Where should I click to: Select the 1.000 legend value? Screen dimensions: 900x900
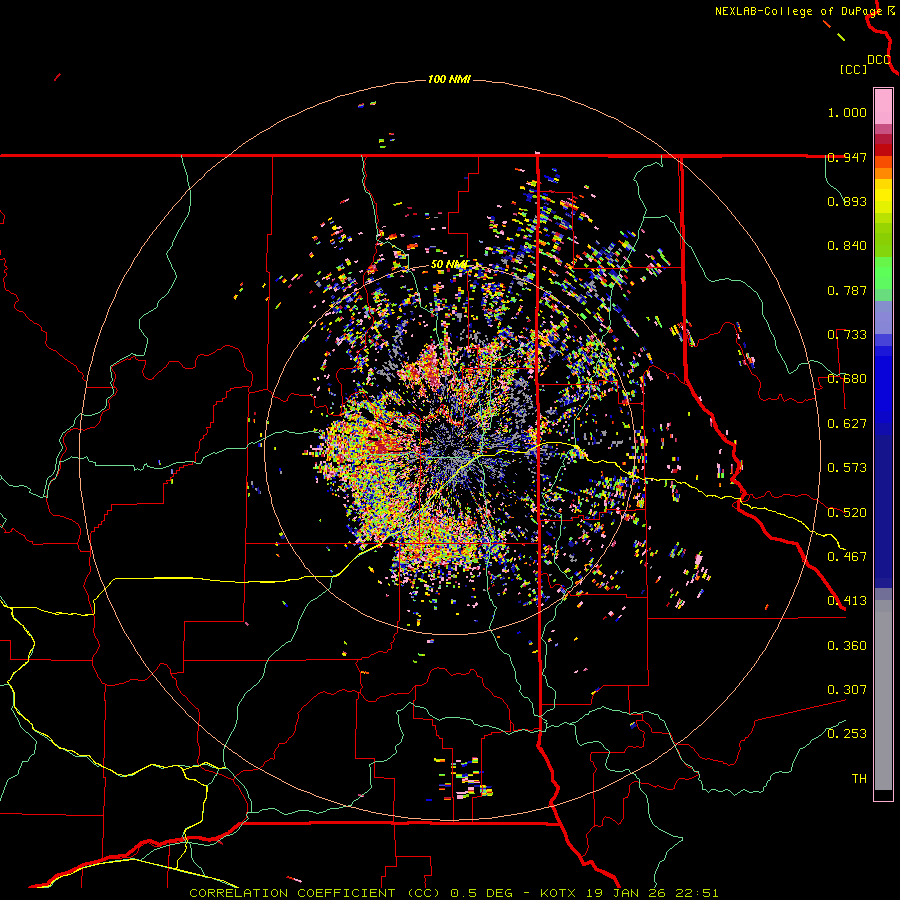[847, 112]
